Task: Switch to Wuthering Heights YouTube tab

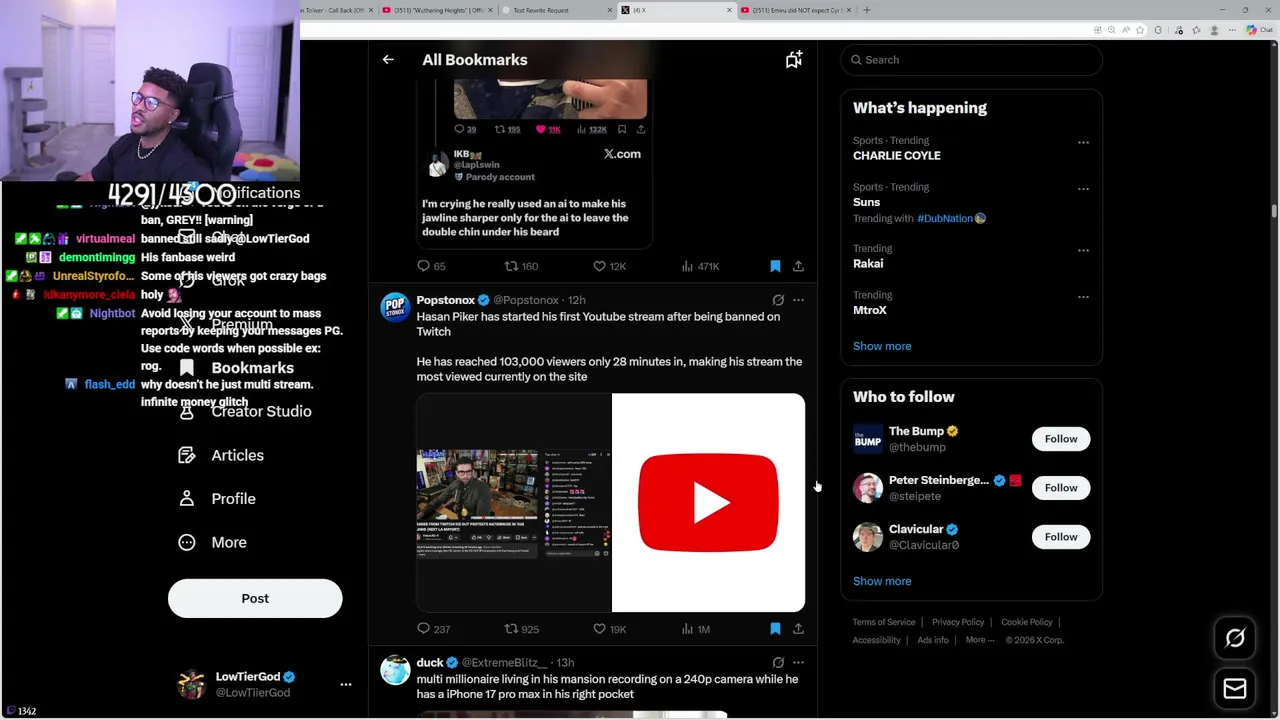Action: [x=436, y=10]
